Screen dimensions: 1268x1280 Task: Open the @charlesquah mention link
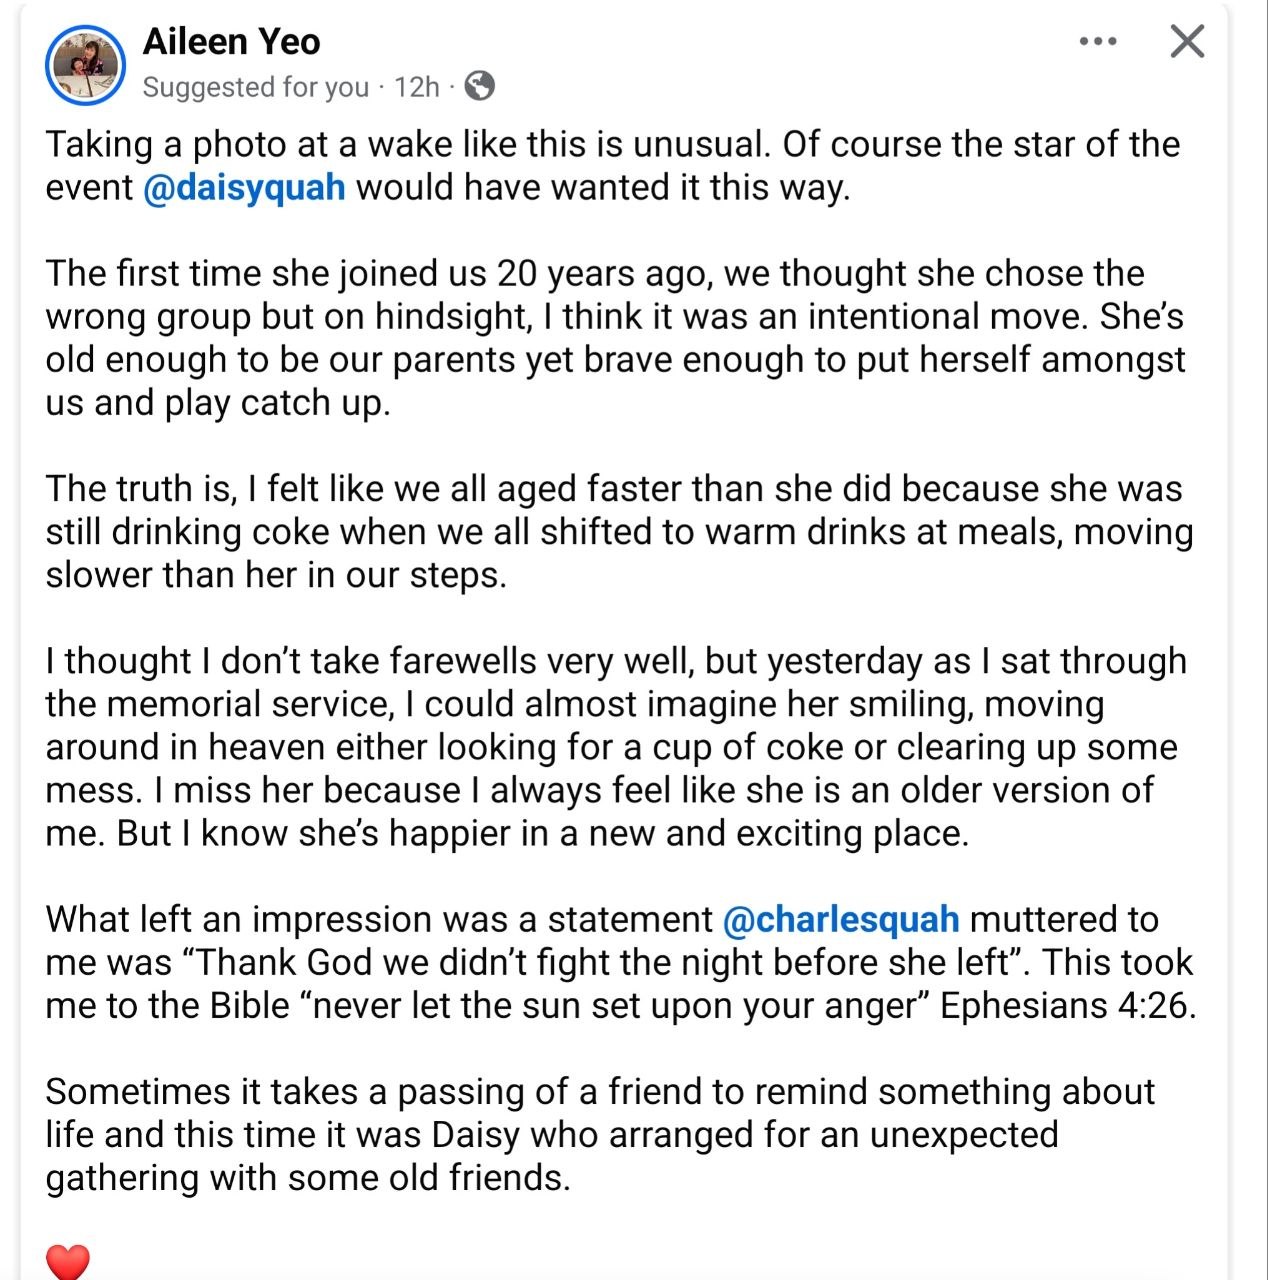[840, 919]
